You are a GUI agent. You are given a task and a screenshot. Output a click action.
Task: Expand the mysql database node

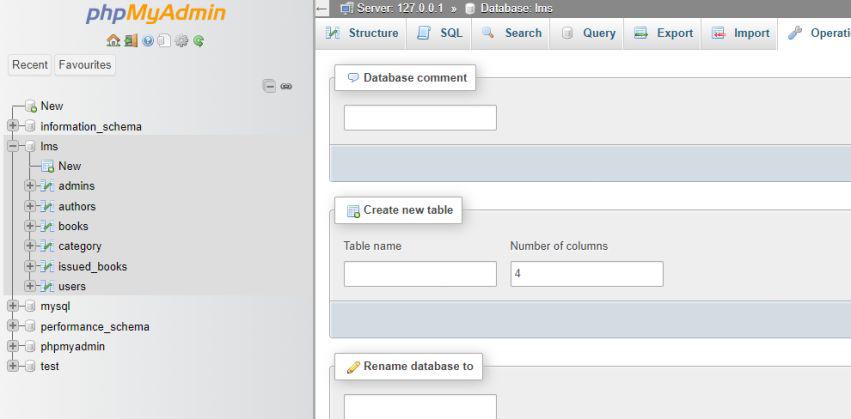pos(12,306)
